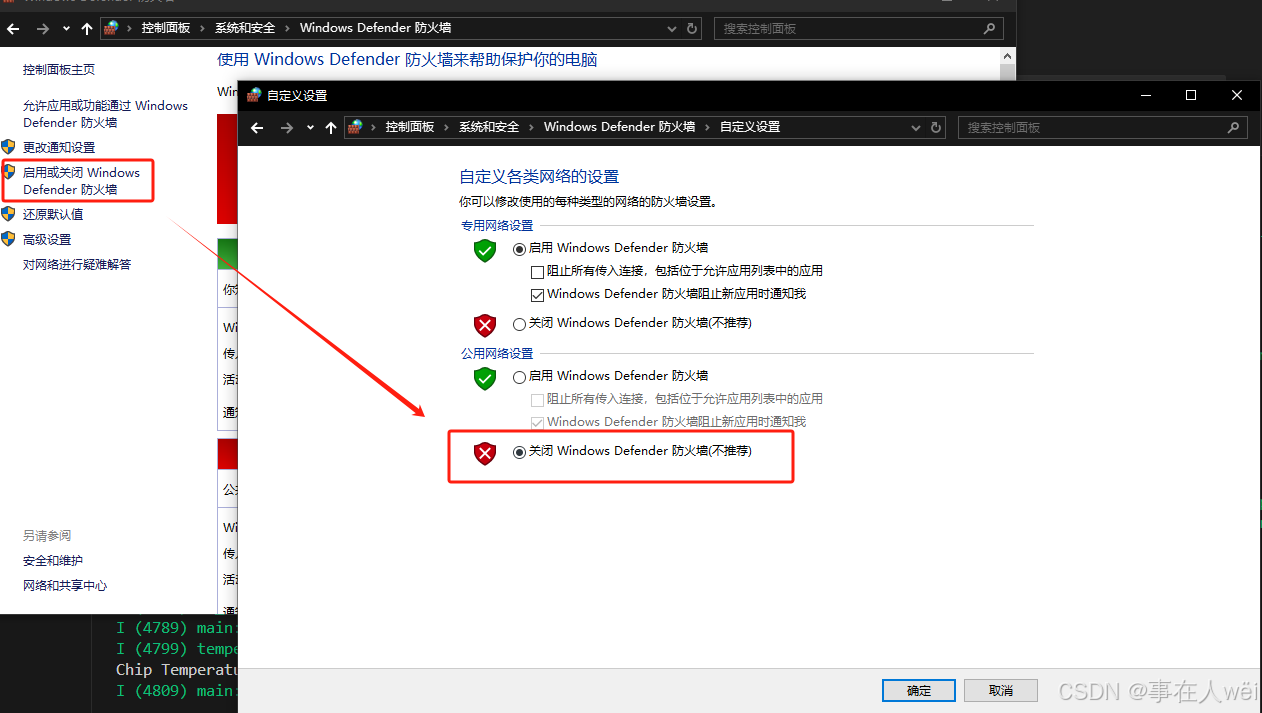Click 控制面板 breadcrumb in front window

pos(410,127)
